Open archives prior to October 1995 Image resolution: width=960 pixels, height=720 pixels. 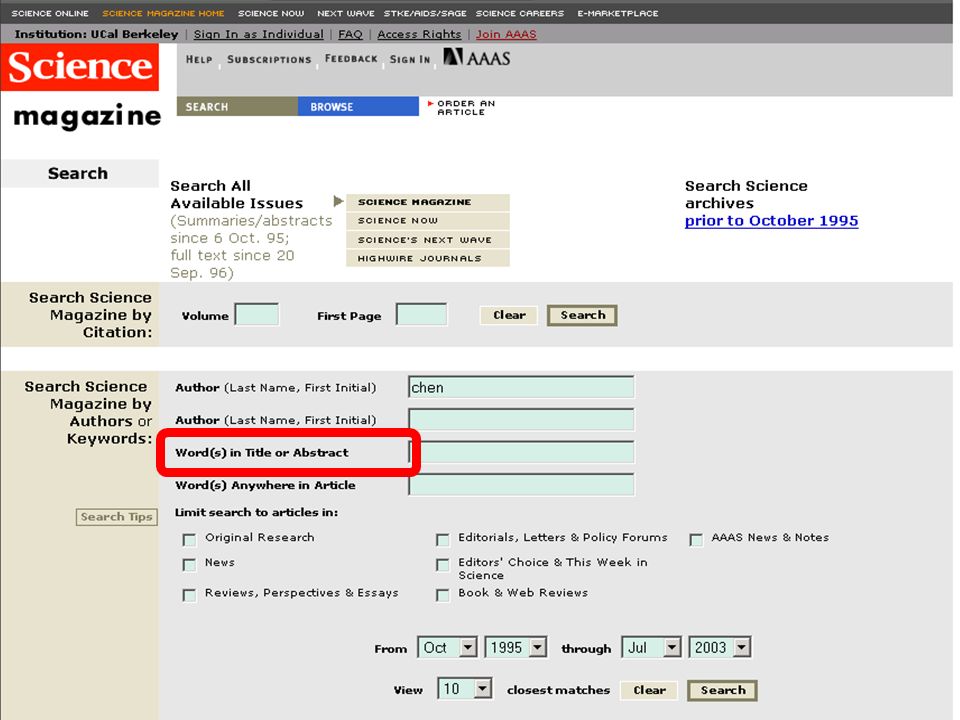771,220
